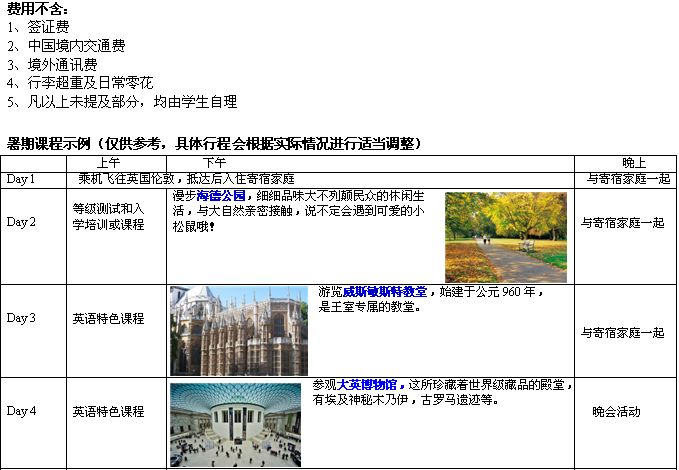
Task: Select the Day 4 row label cell
Action: (x=21, y=411)
